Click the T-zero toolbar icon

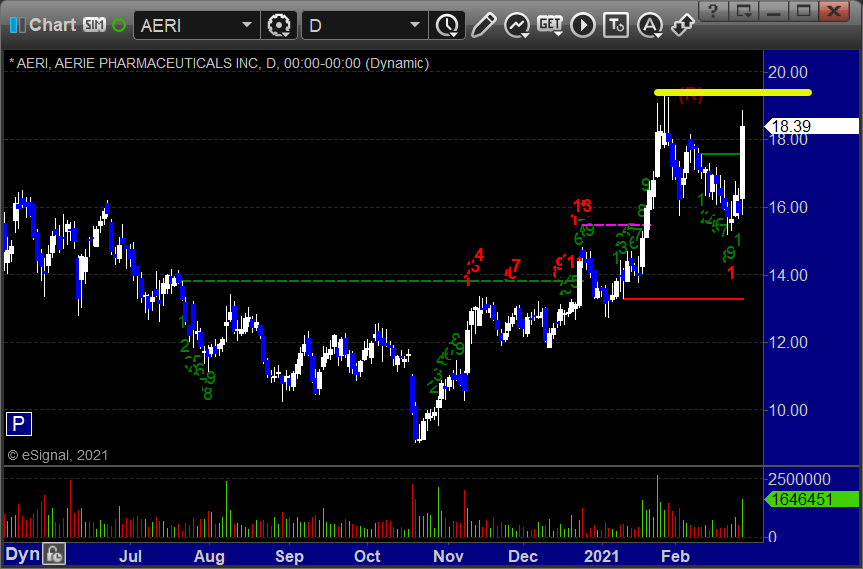[x=616, y=25]
